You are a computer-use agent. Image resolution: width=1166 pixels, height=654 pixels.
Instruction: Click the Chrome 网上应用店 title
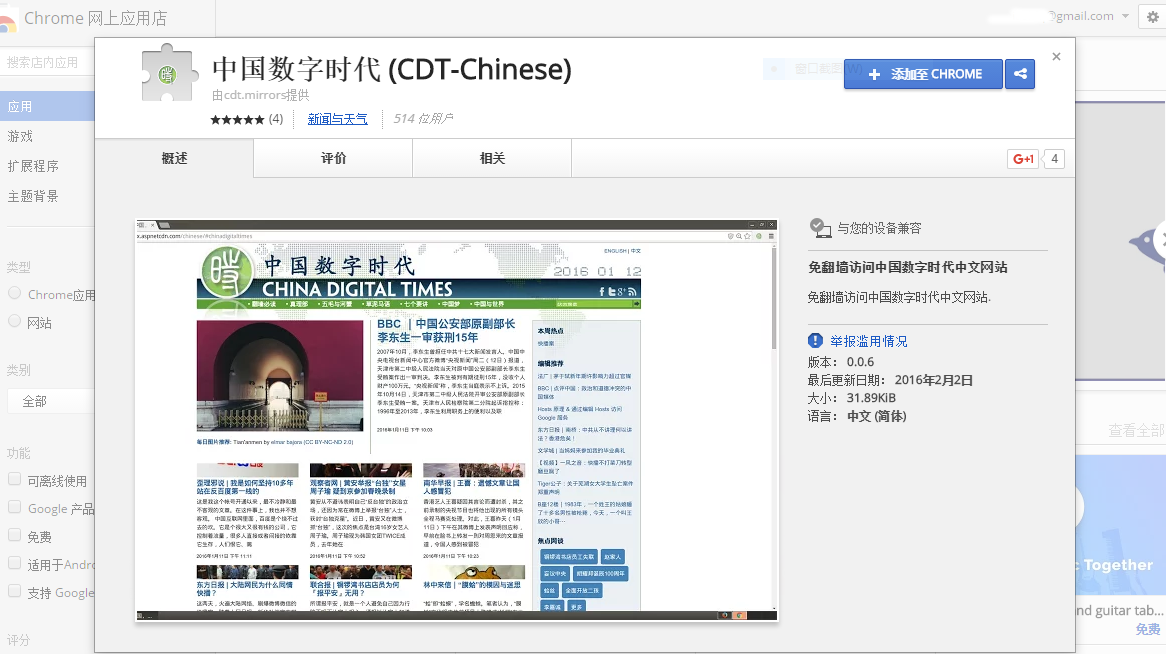(96, 18)
